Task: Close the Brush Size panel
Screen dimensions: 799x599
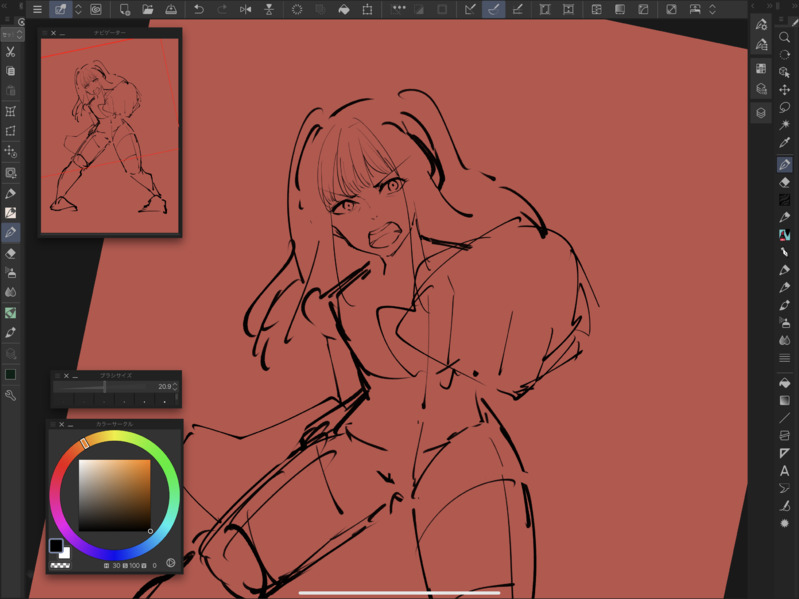Action: [66, 376]
